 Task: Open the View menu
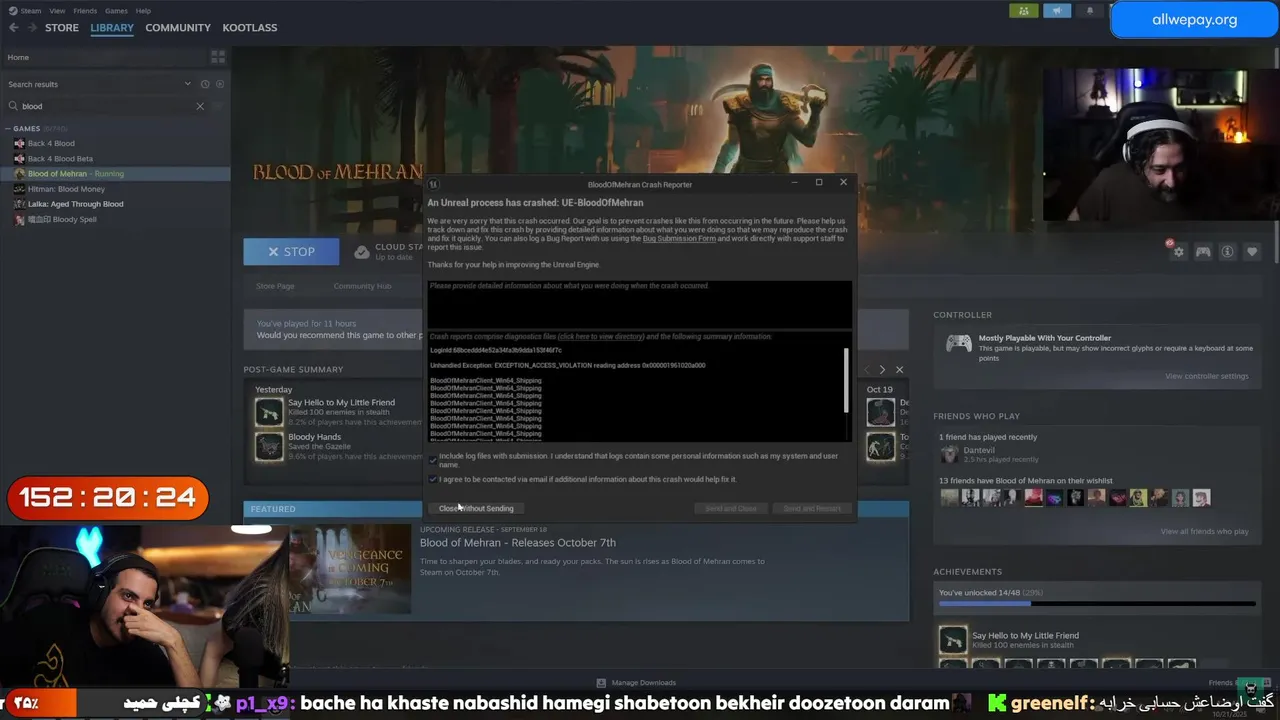tap(57, 11)
